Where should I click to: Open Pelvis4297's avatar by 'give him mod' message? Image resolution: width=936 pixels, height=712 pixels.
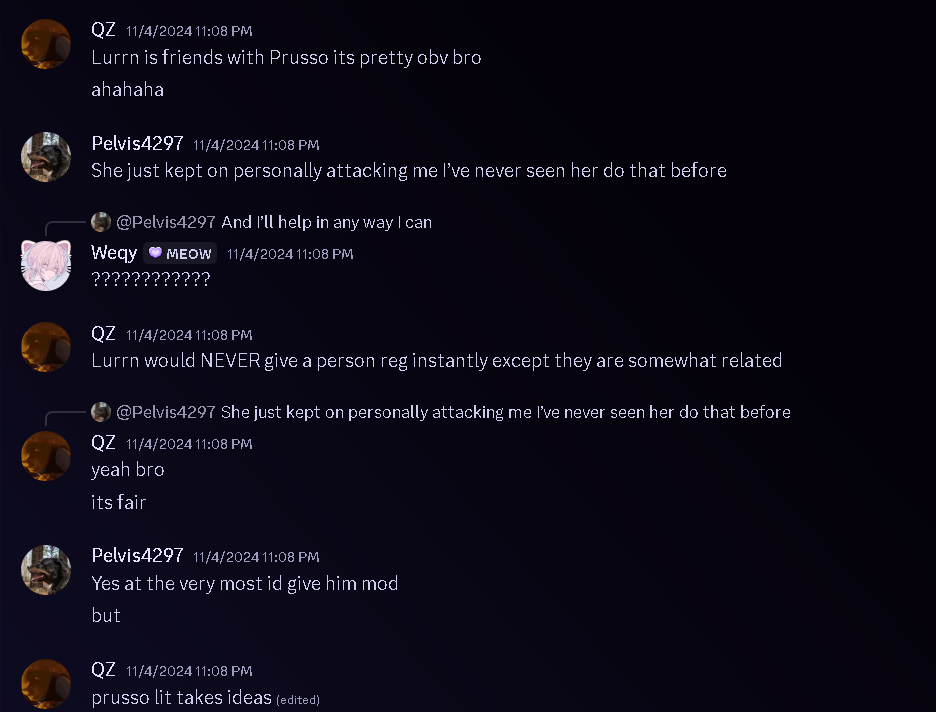tap(46, 569)
